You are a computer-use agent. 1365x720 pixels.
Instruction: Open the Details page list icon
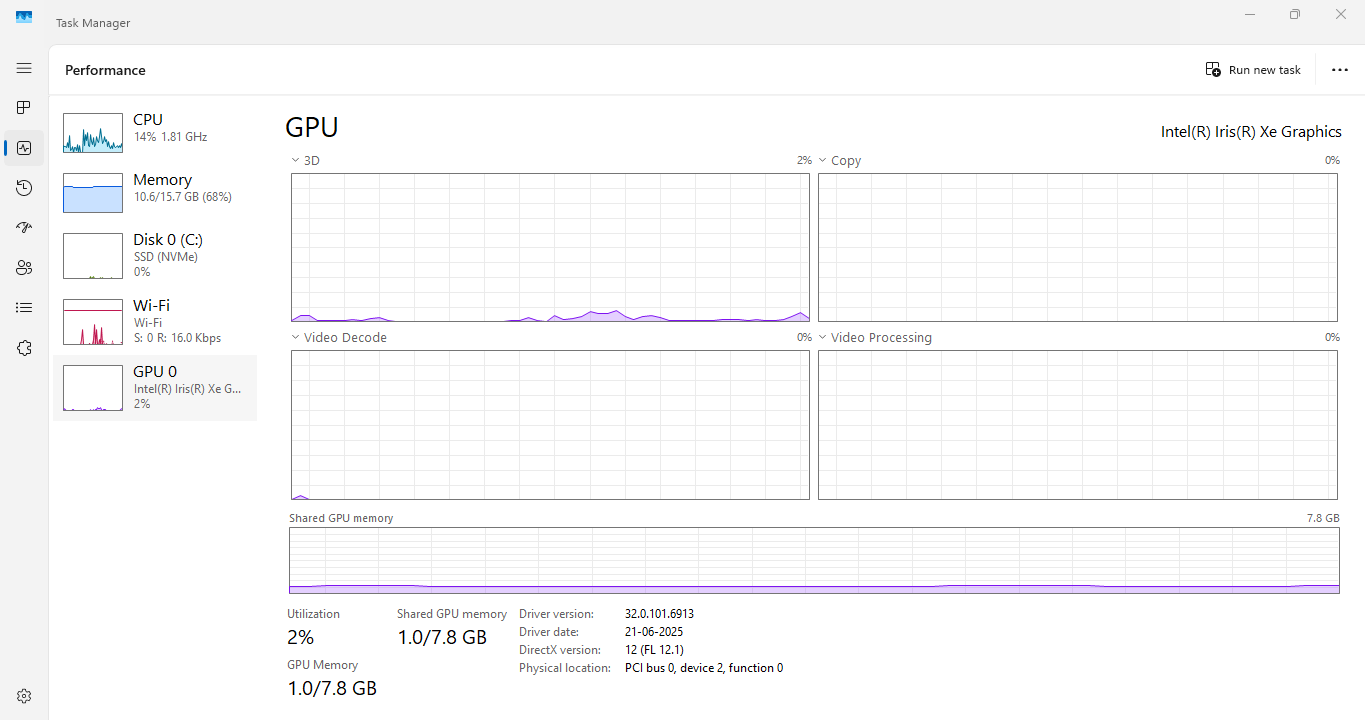[24, 308]
